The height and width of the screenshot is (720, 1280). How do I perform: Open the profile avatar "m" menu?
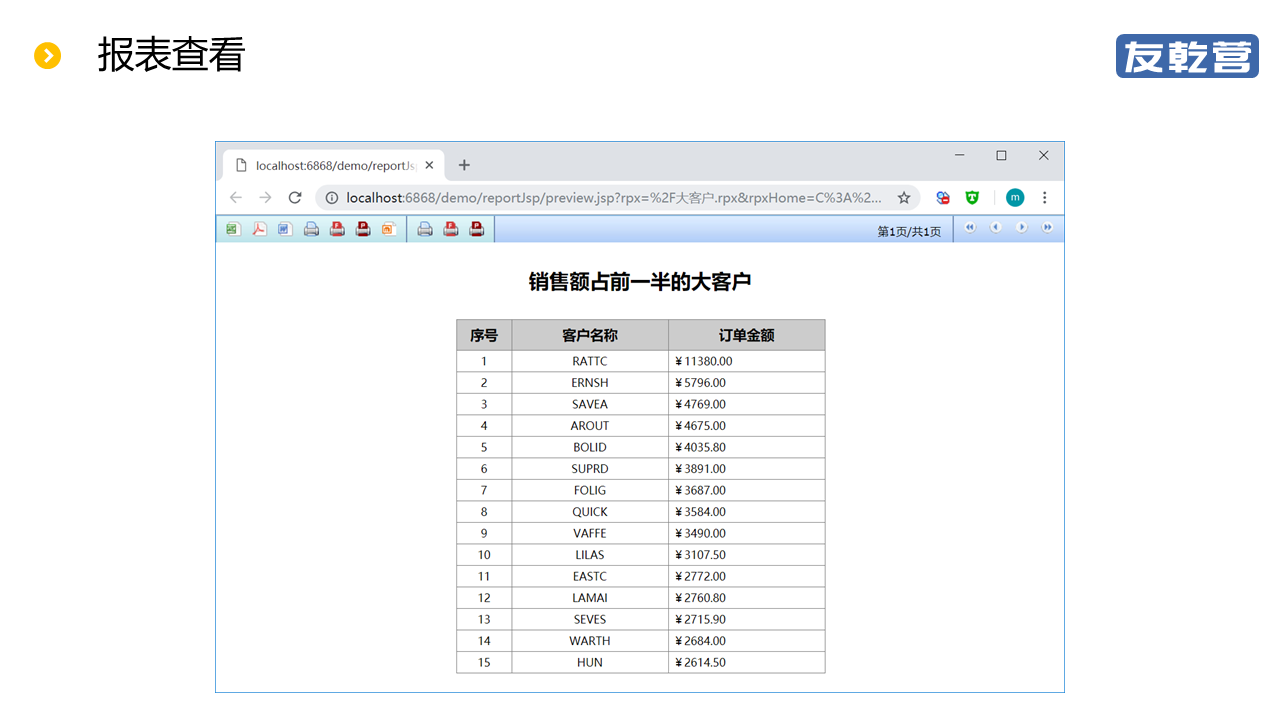click(1015, 198)
